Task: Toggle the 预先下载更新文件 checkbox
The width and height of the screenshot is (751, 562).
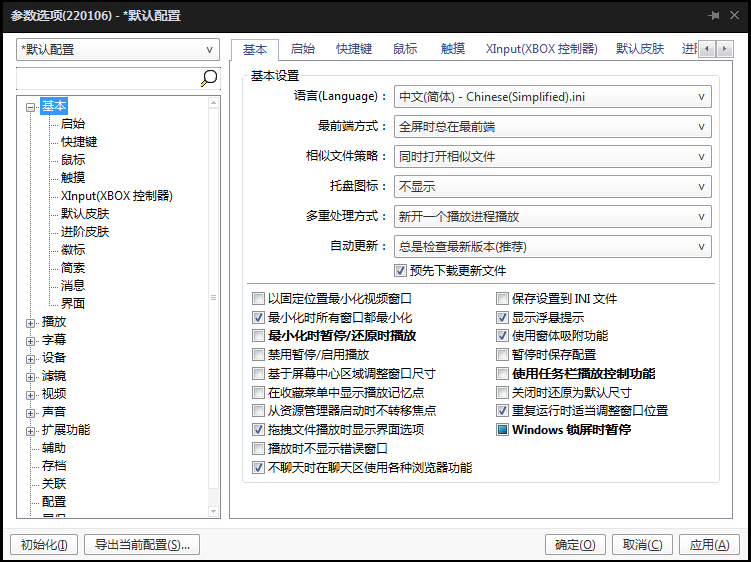Action: pos(401,270)
